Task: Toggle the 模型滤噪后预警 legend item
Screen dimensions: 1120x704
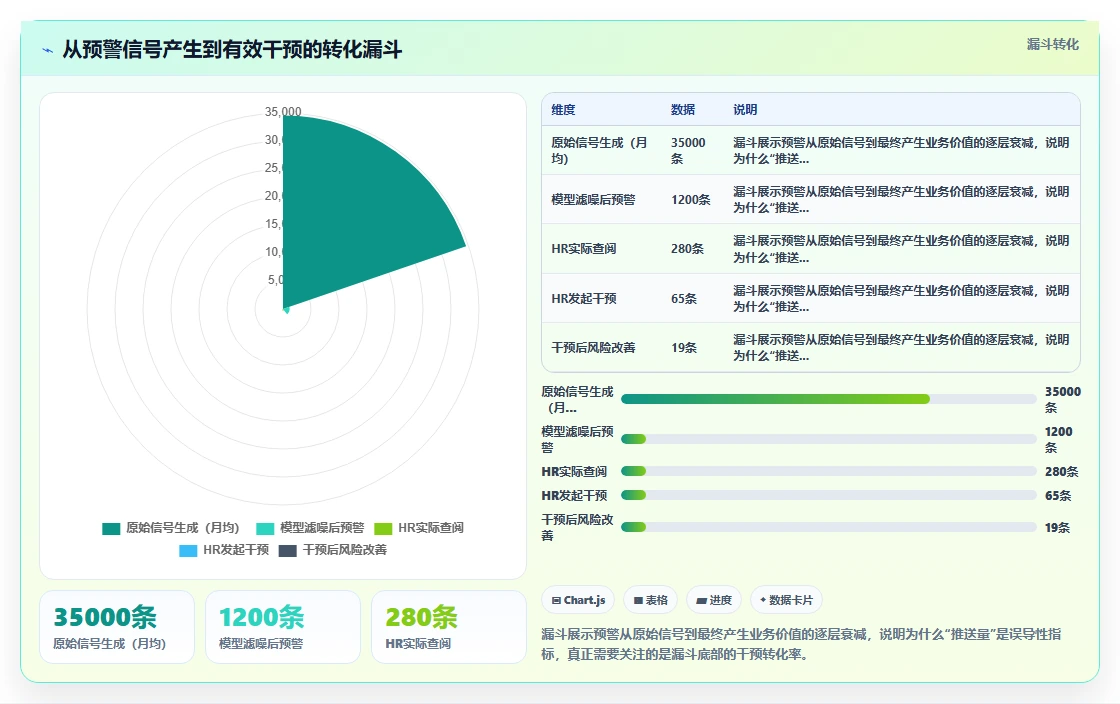Action: 310,528
